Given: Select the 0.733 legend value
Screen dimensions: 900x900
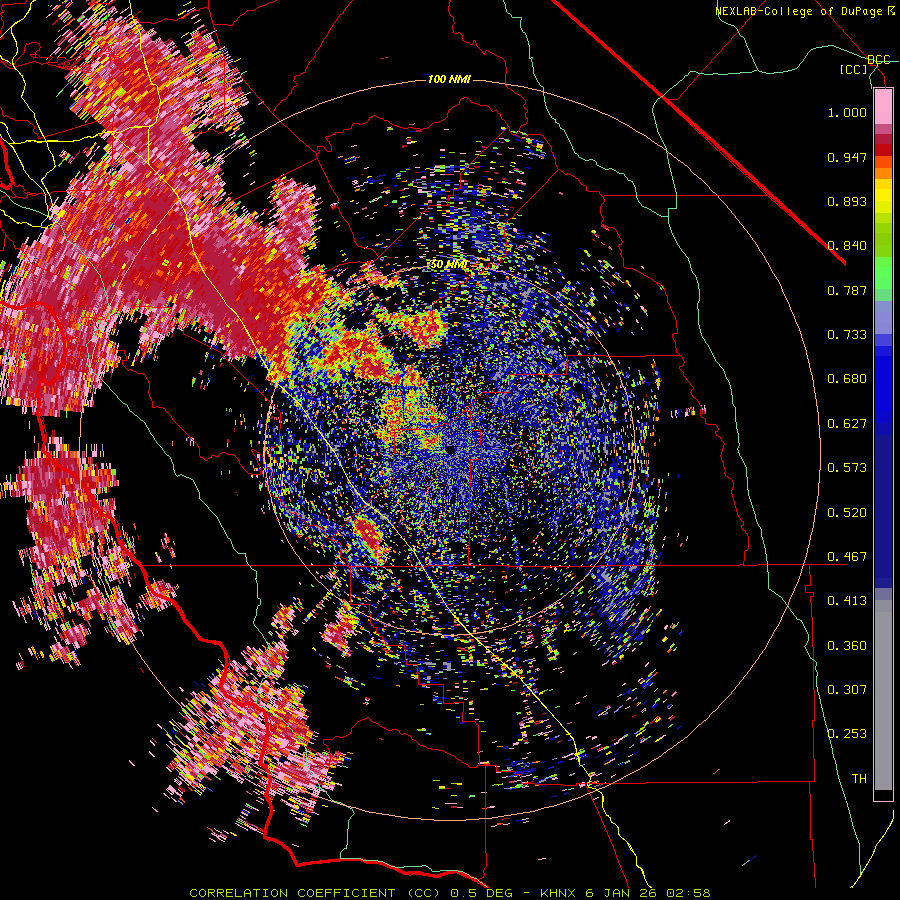Looking at the screenshot, I should pyautogui.click(x=847, y=334).
